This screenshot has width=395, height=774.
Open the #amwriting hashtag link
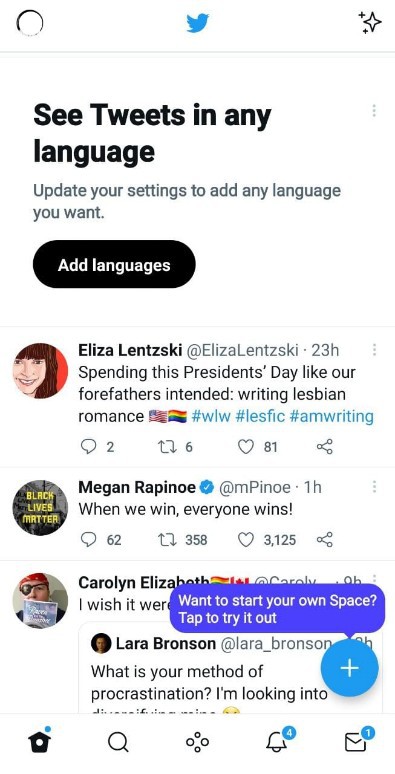tap(331, 416)
